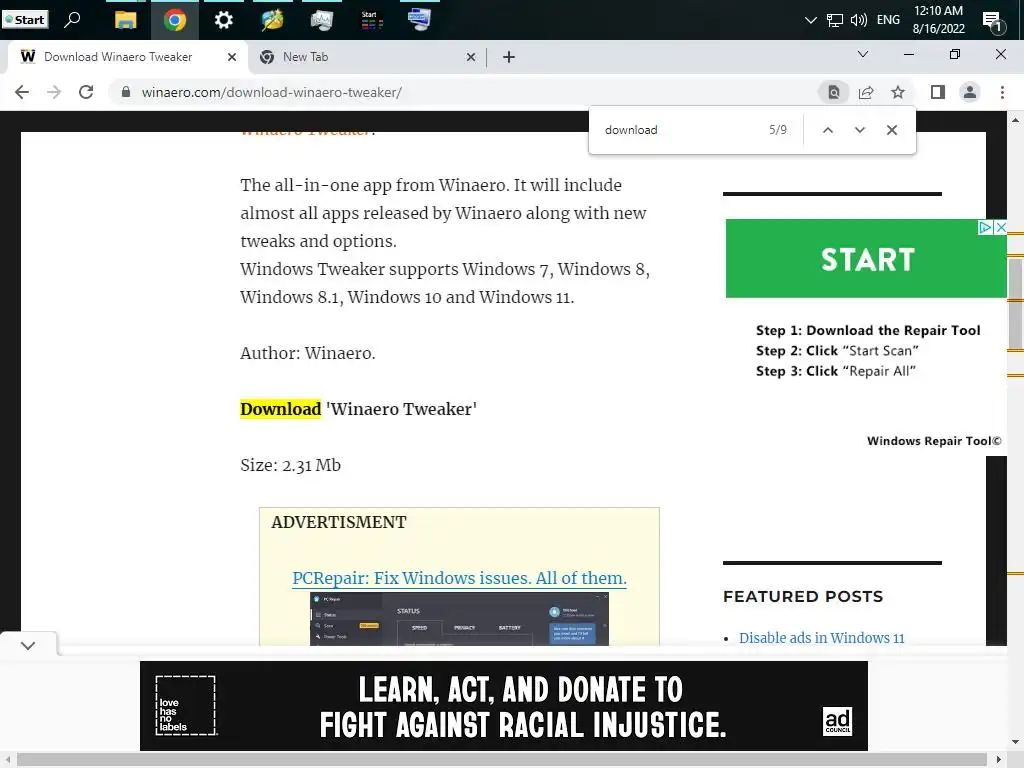Go to the next find match
The image size is (1024, 768).
point(859,130)
